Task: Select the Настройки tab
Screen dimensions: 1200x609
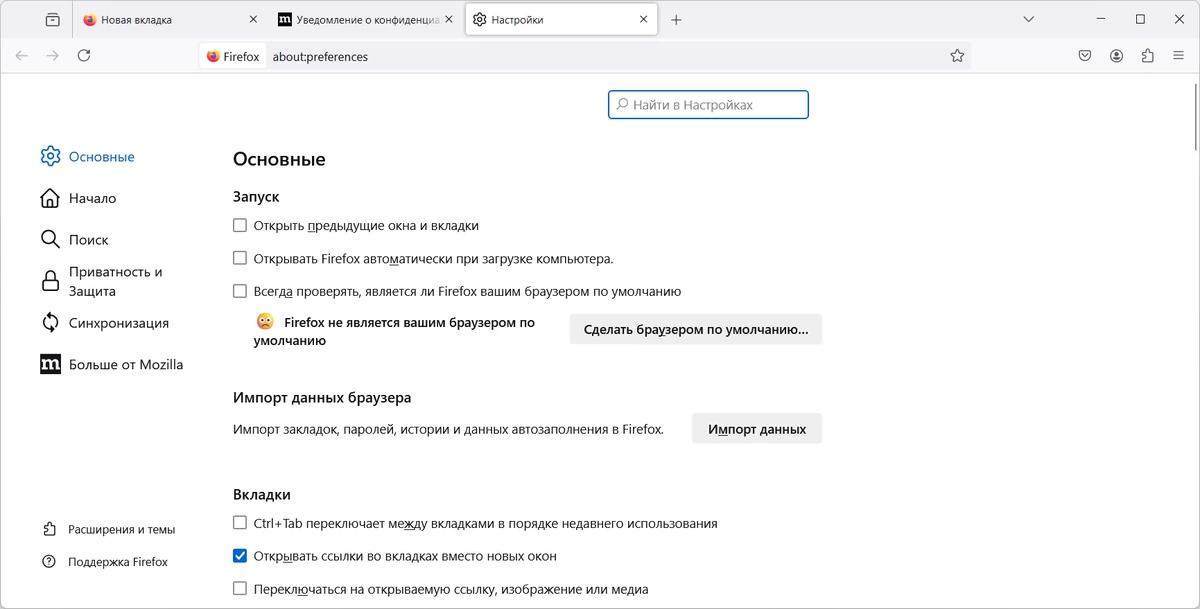Action: click(x=561, y=20)
